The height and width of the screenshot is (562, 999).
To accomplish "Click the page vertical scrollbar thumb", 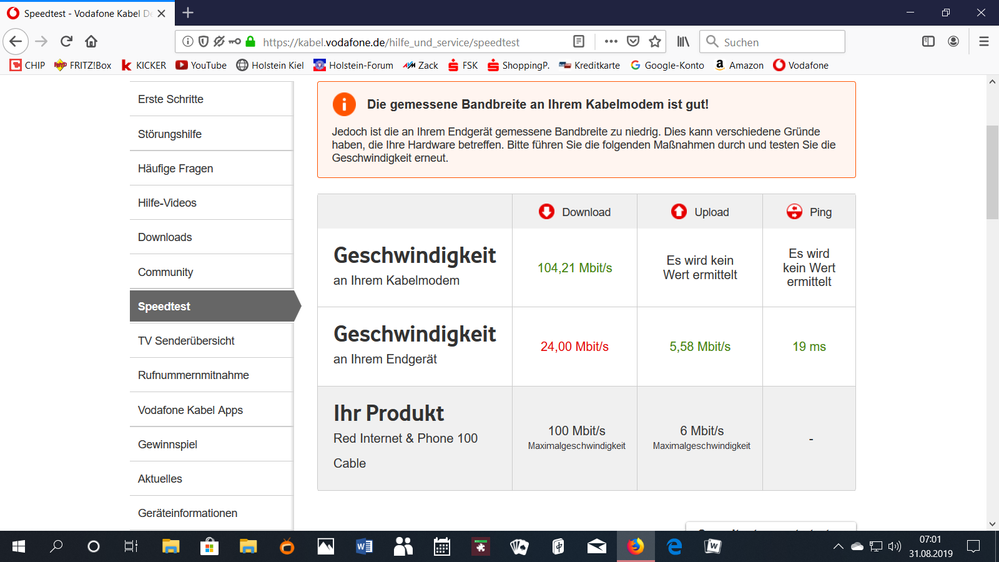I will point(992,172).
